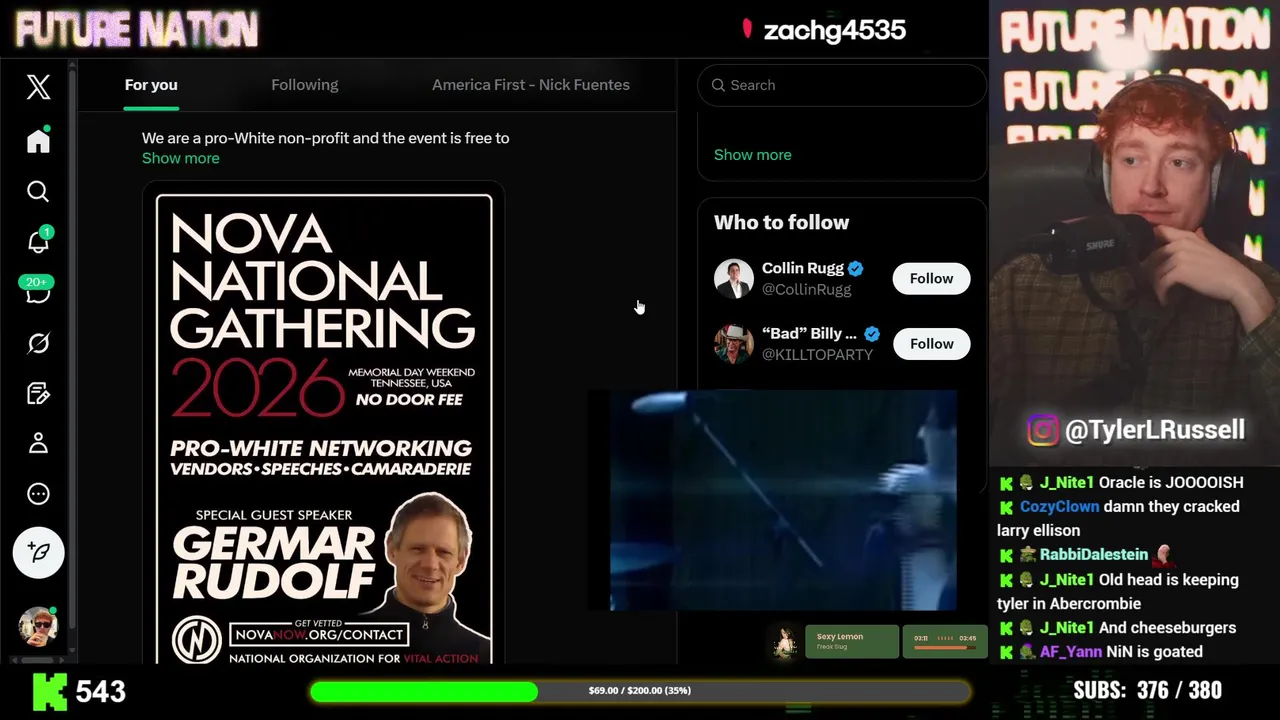This screenshot has height=720, width=1280.
Task: Click Collin Rugg's profile avatar
Action: click(x=733, y=278)
